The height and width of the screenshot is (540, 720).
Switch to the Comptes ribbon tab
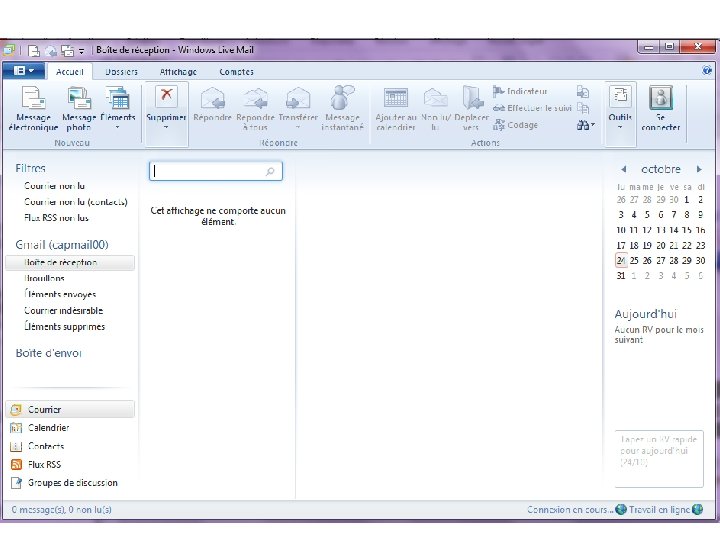(x=236, y=72)
